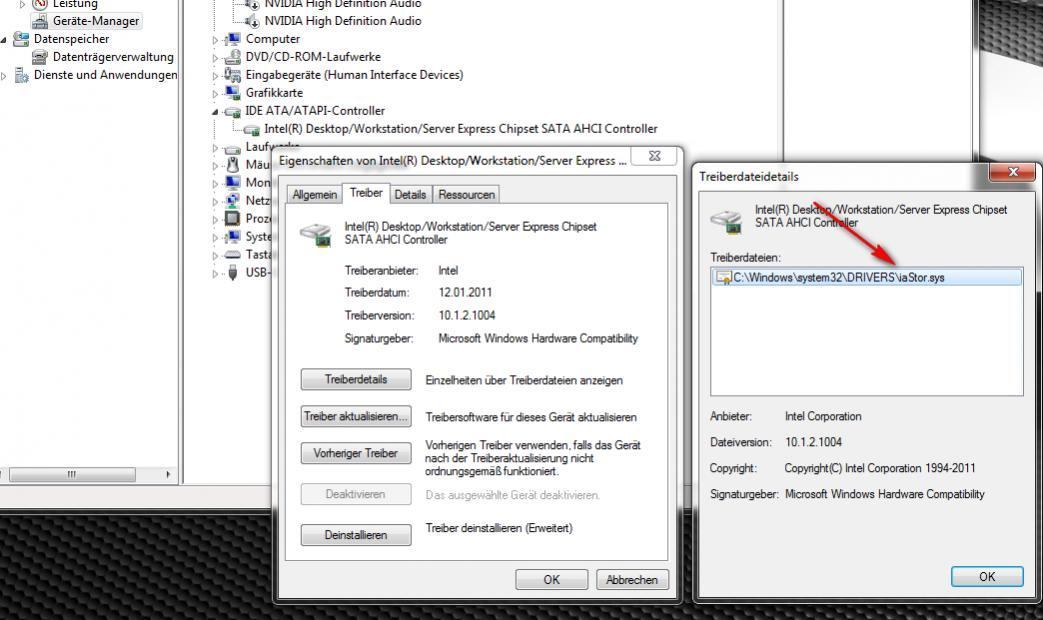Expand the Computer device category
This screenshot has width=1043, height=620.
point(215,41)
